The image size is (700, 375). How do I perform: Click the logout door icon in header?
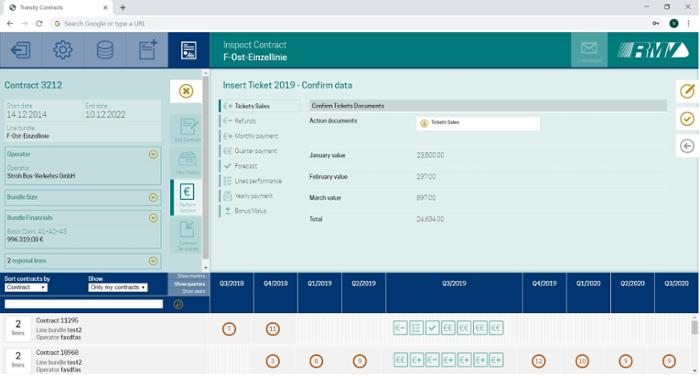click(x=21, y=50)
